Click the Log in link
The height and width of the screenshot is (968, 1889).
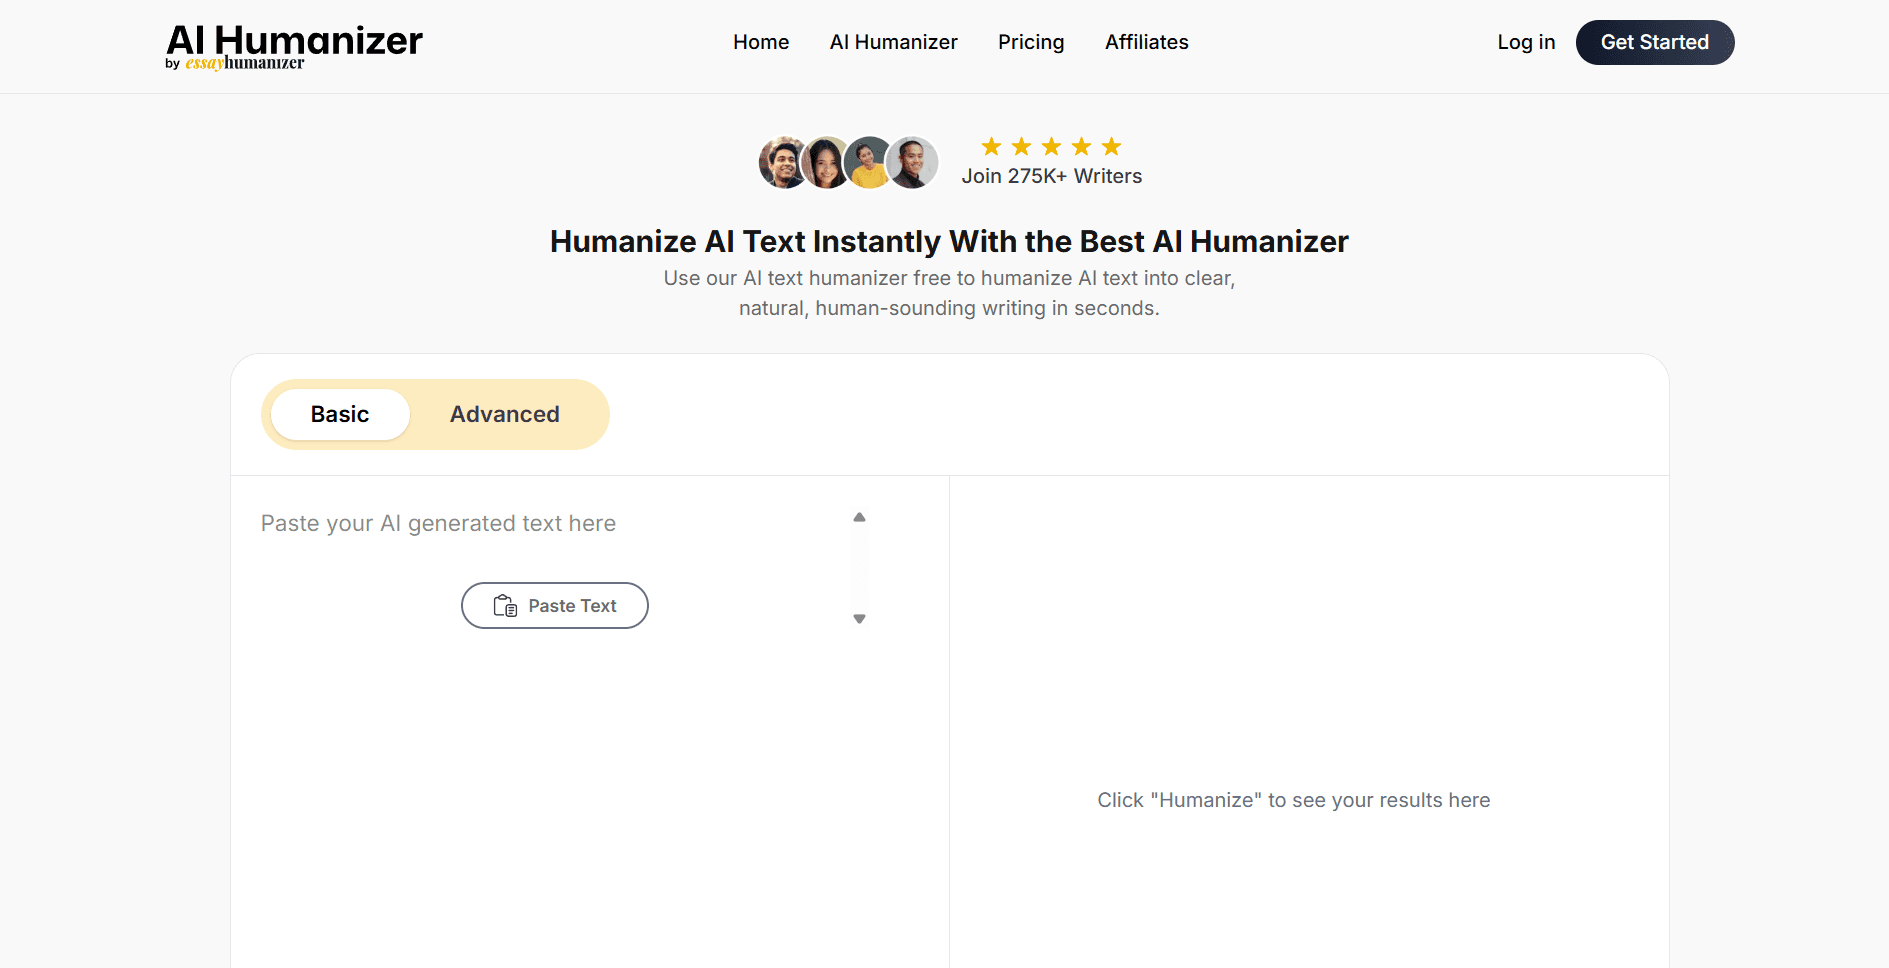(x=1526, y=42)
